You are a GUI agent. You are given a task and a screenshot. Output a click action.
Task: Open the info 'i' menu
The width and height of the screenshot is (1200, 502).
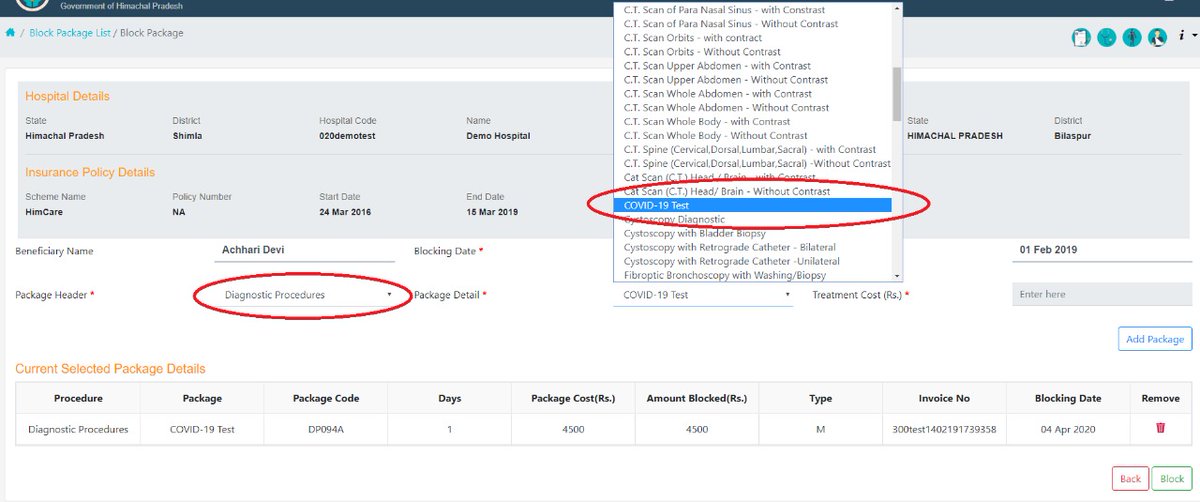[1180, 37]
